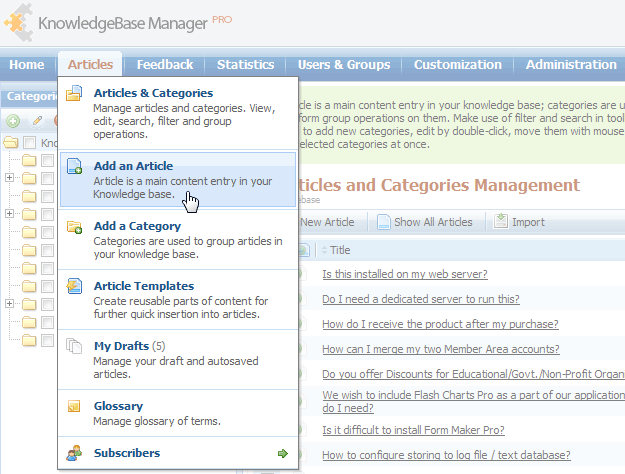This screenshot has height=474, width=625.
Task: Click green add category icon in sidebar
Action: [x=13, y=120]
